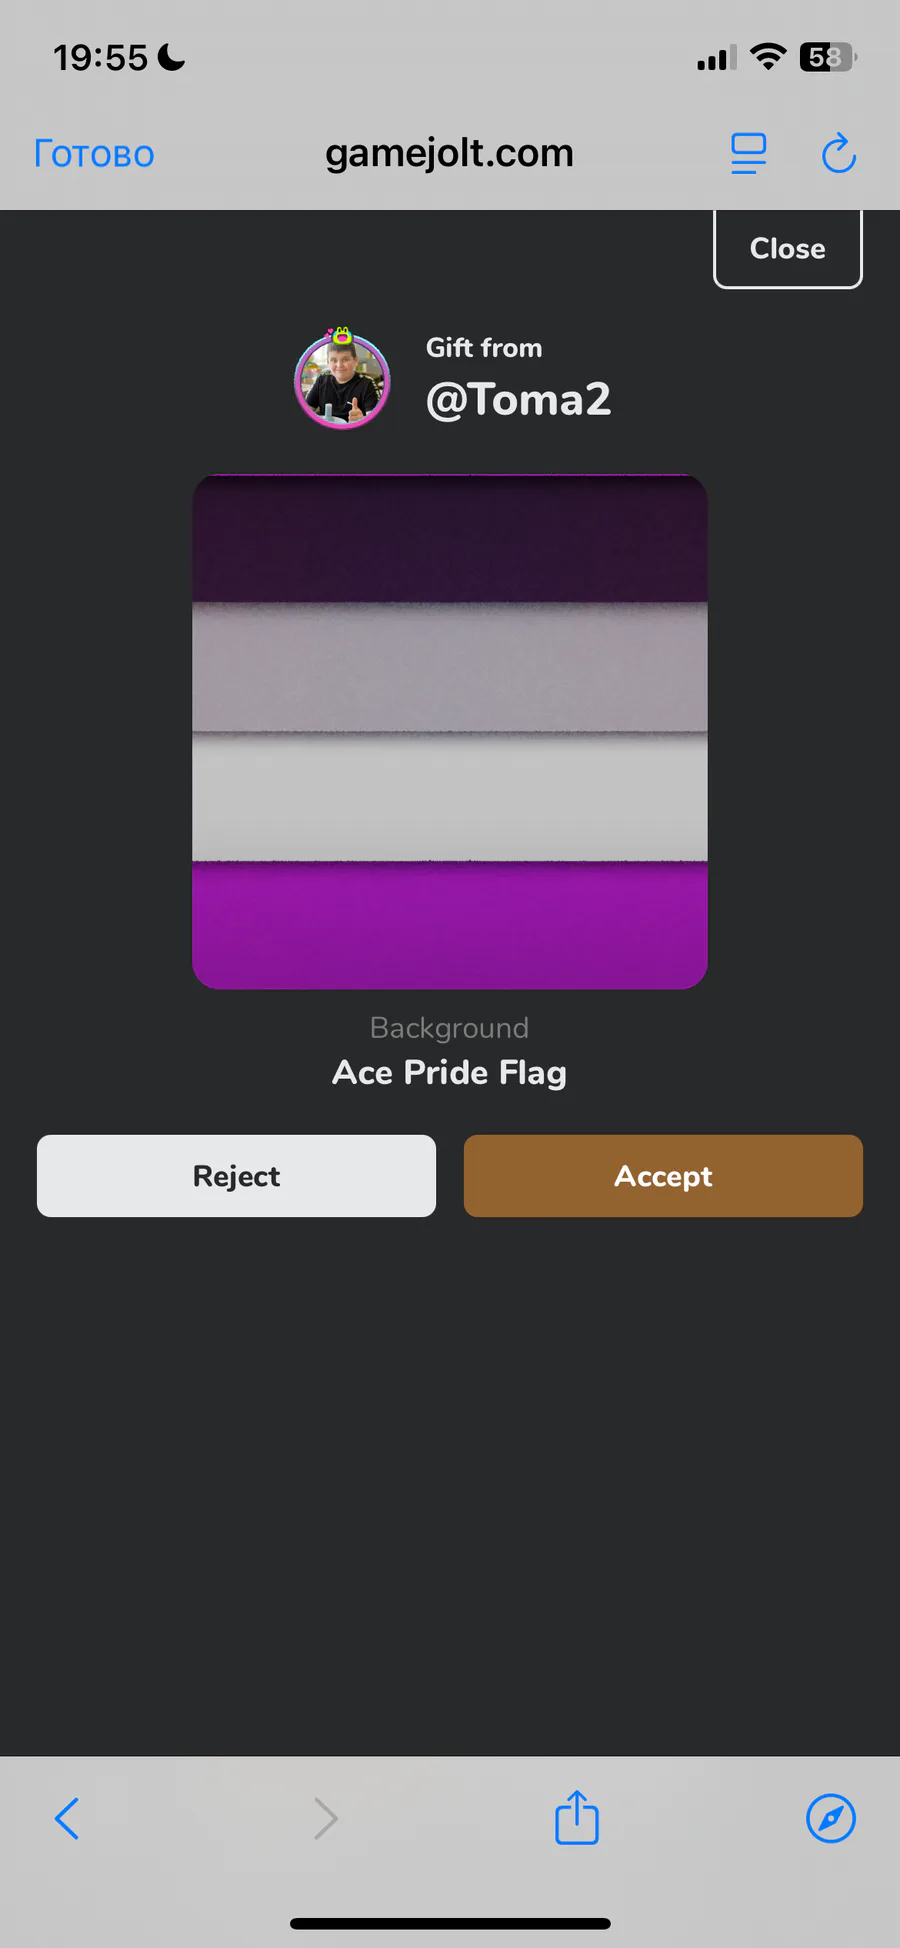The image size is (900, 1948).
Task: Tap the moon Focus icon beside the time
Action: click(x=171, y=58)
